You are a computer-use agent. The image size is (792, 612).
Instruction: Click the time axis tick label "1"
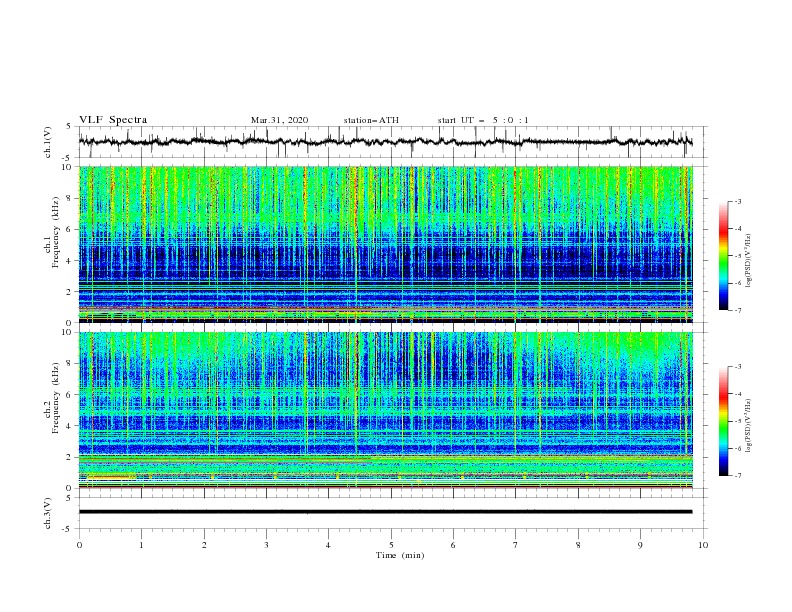click(x=141, y=545)
